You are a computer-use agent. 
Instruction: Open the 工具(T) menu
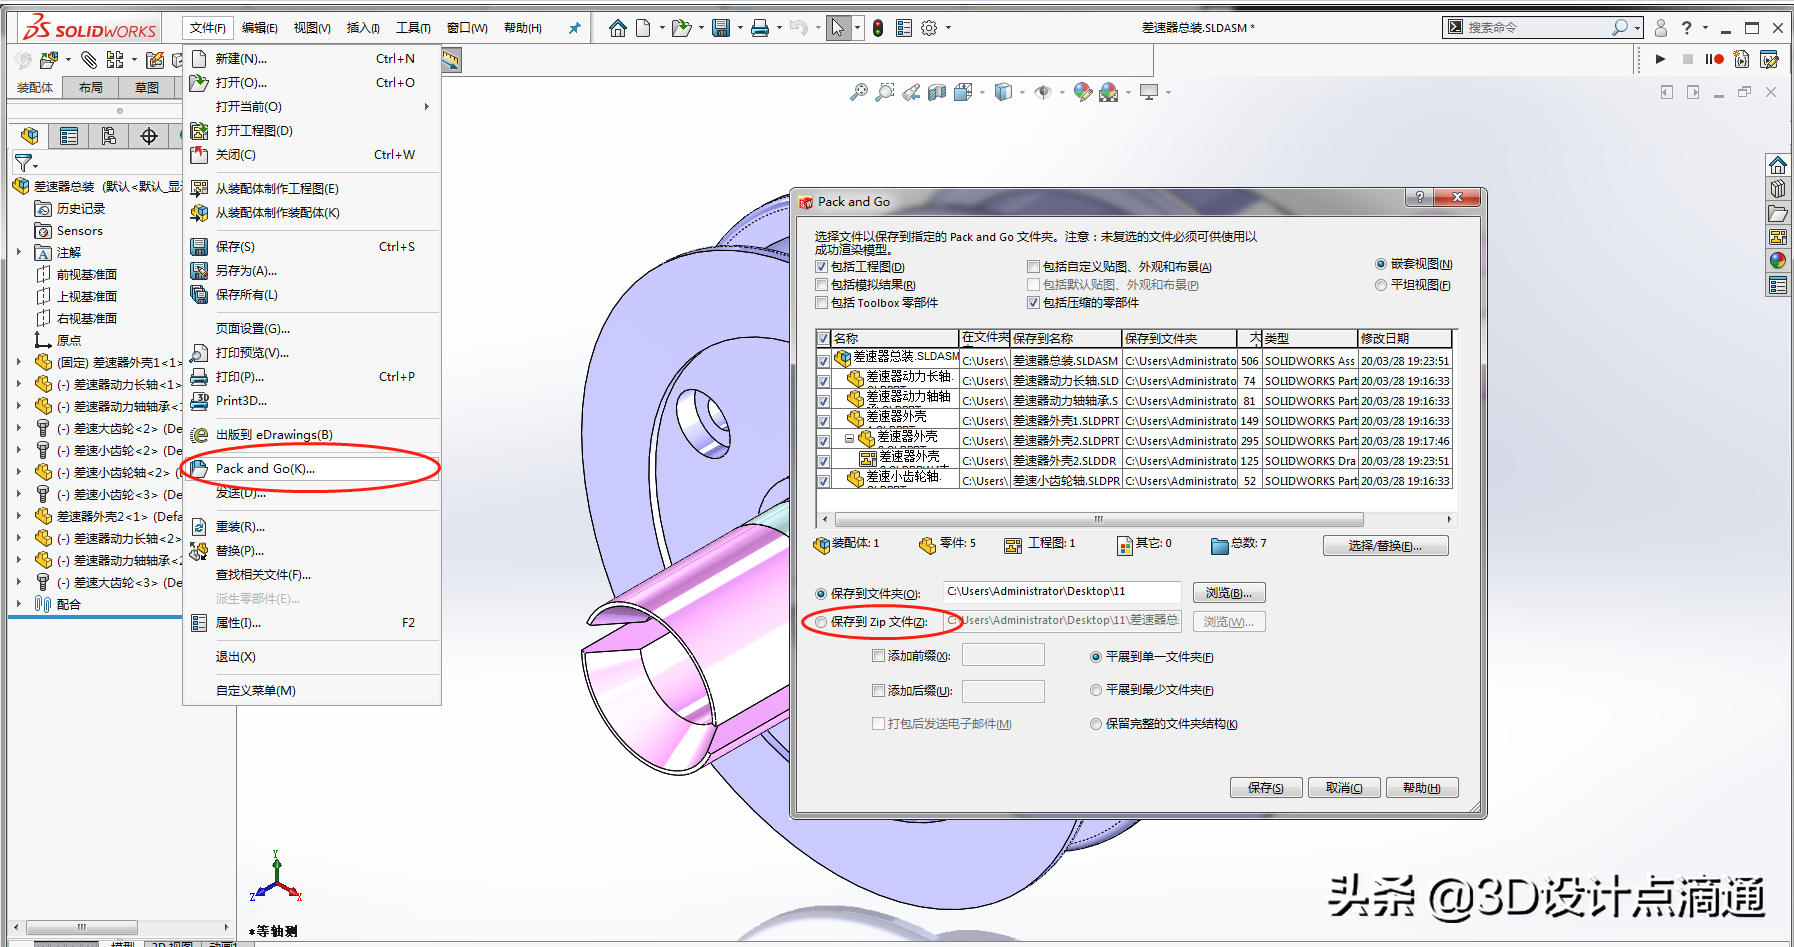coord(414,28)
